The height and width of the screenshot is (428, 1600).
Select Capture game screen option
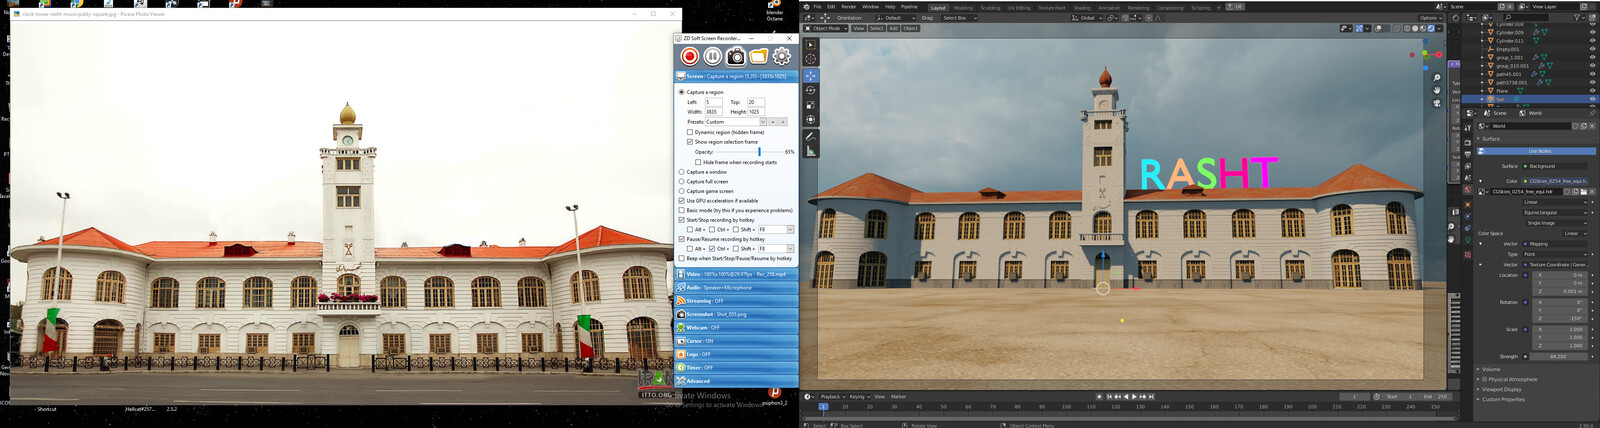click(x=682, y=191)
